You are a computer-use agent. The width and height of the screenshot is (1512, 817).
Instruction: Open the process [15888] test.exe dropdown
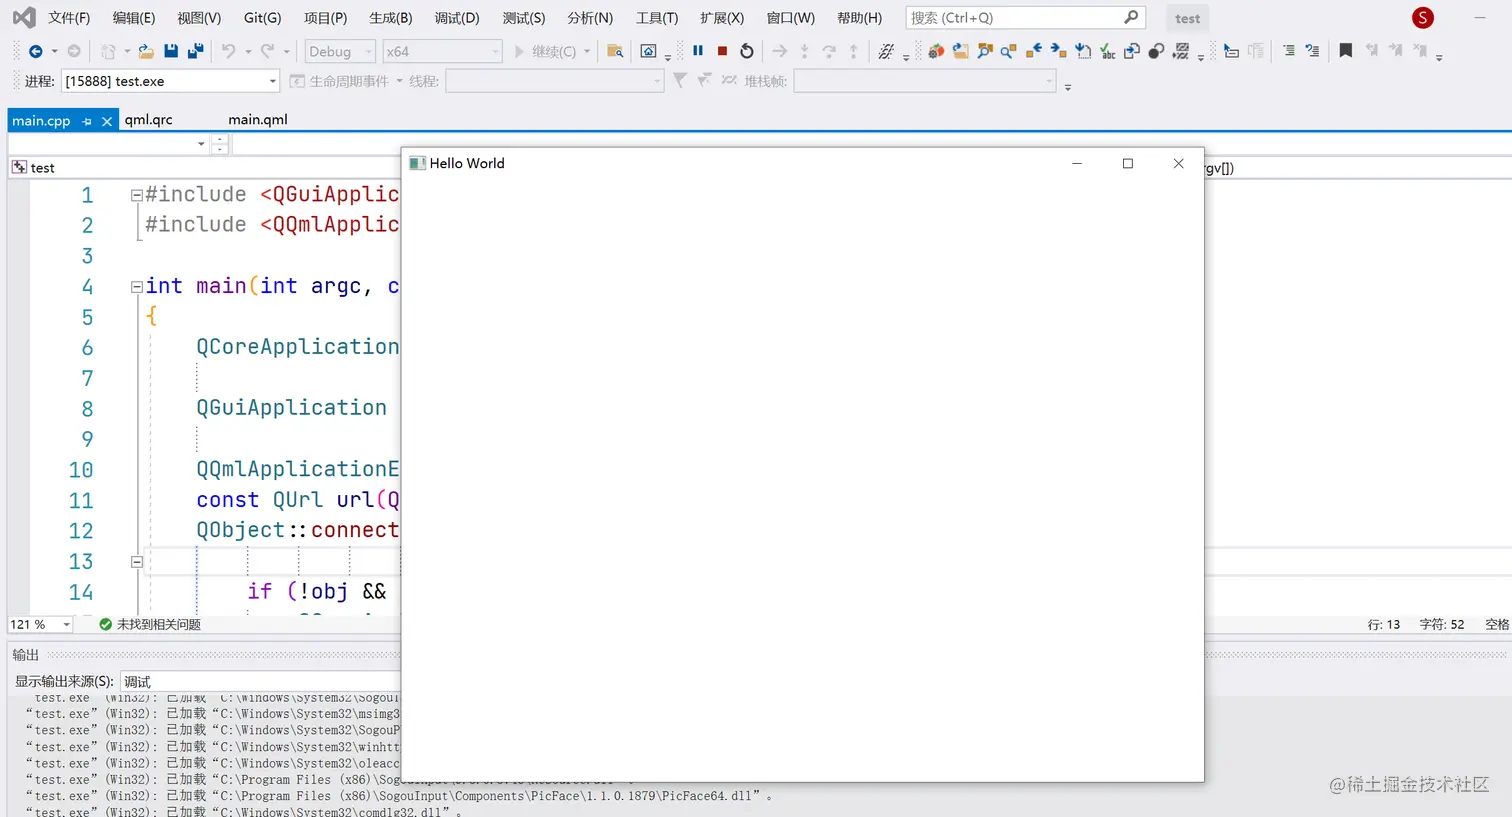tap(171, 81)
